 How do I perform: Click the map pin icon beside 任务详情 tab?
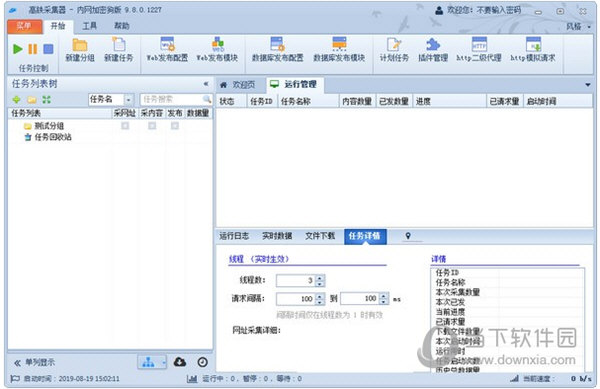coord(408,236)
